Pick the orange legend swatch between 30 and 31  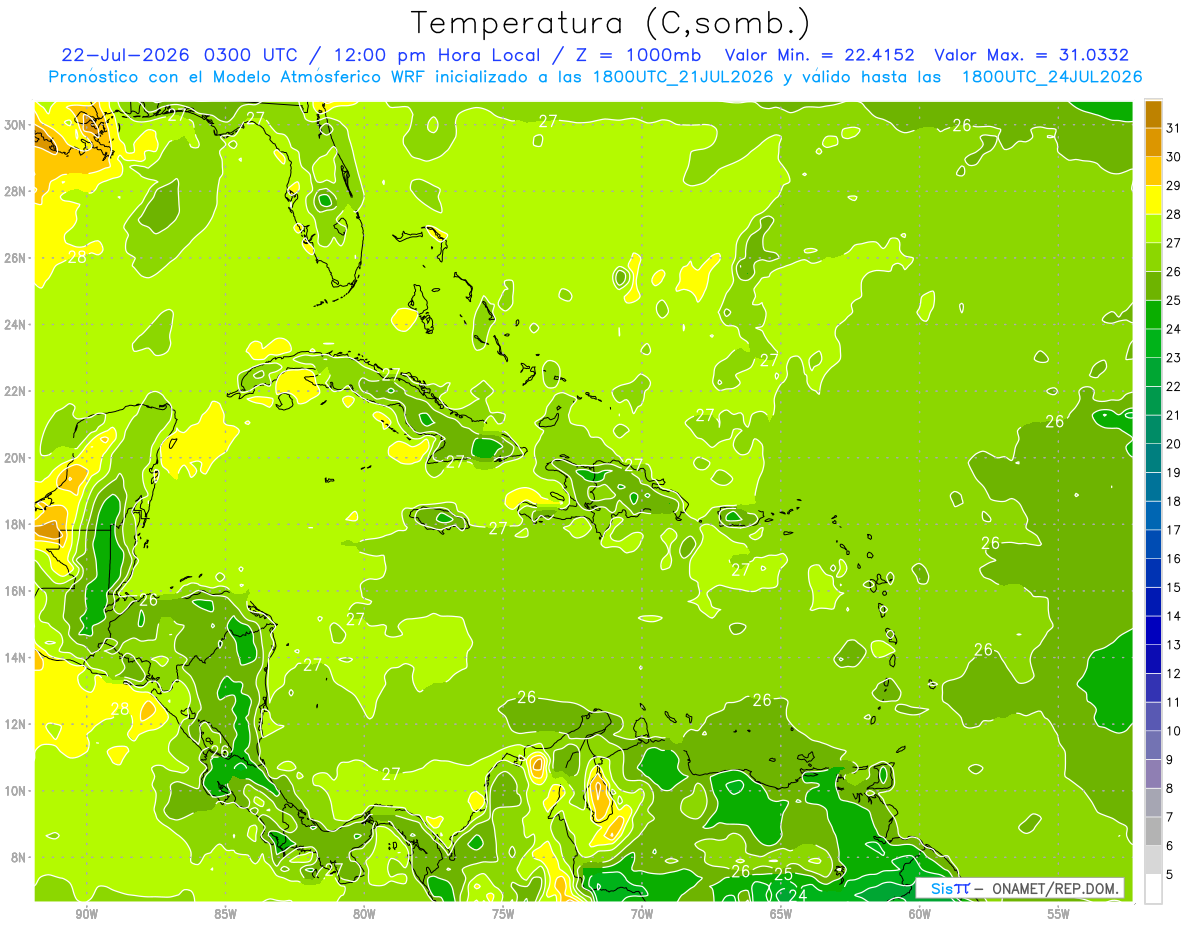coord(1153,141)
